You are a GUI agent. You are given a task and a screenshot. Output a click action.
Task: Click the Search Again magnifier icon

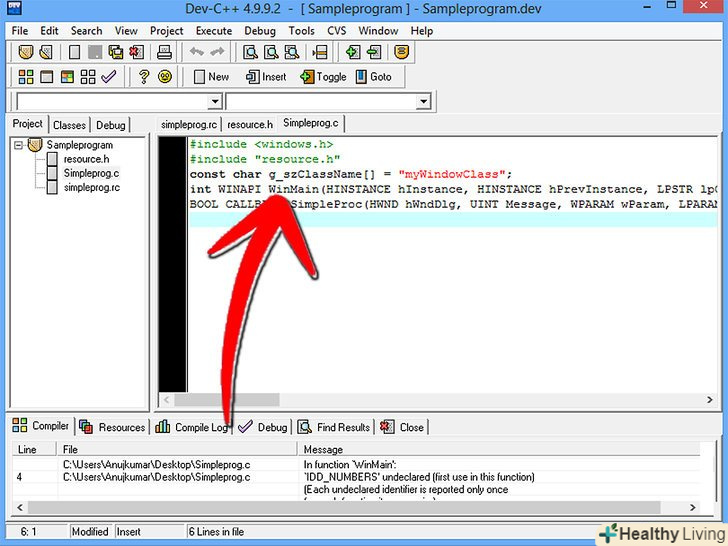[x=292, y=52]
